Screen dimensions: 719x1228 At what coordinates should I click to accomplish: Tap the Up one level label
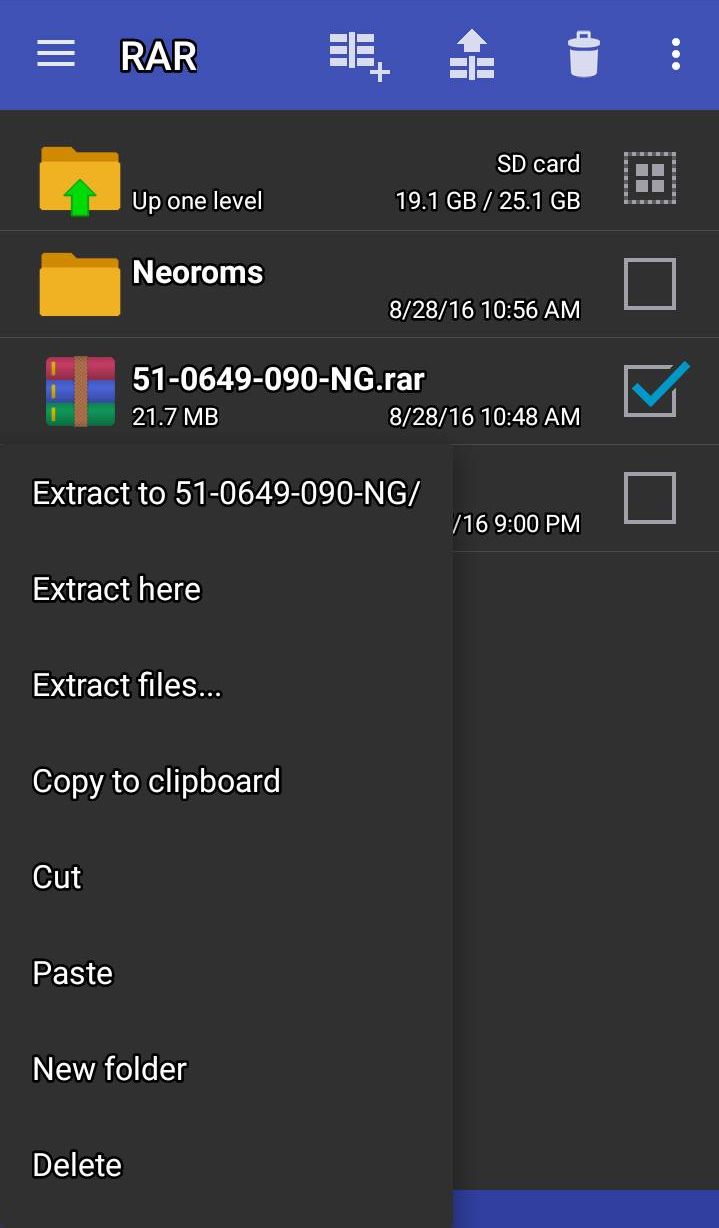[197, 201]
